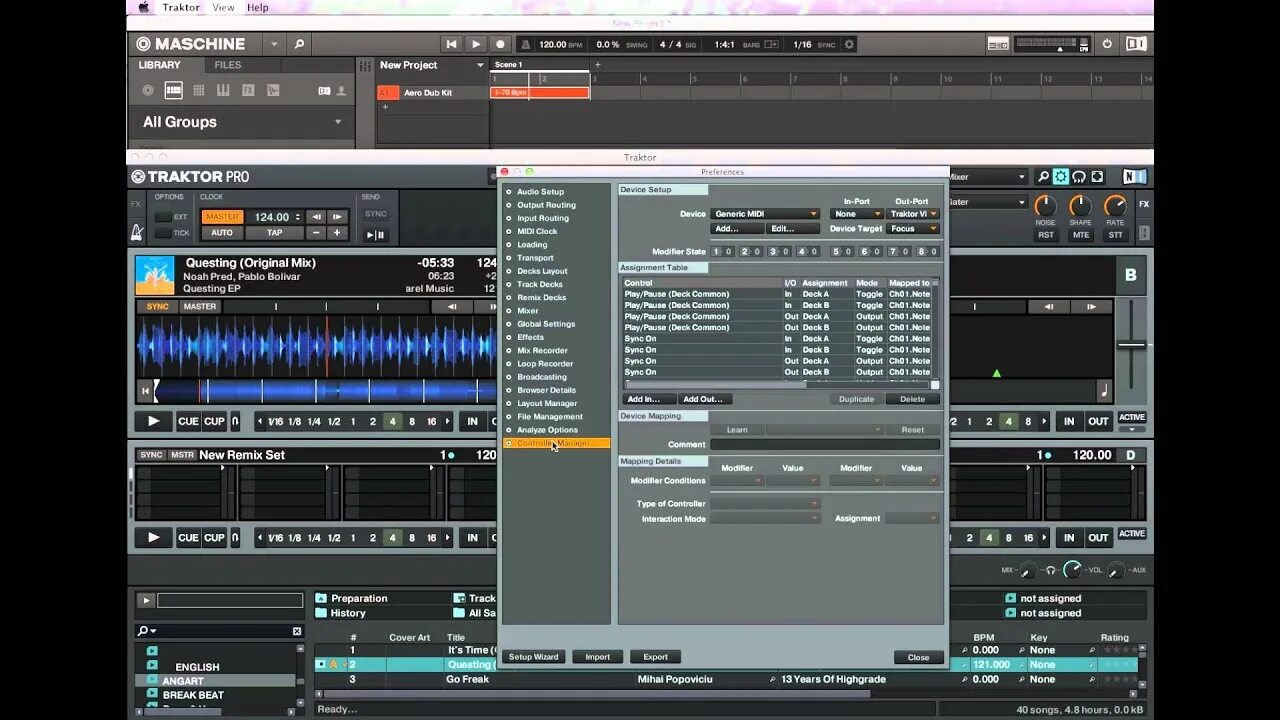Screen dimensions: 1280x720
Task: Click SEND SYNC button
Action: click(x=375, y=214)
